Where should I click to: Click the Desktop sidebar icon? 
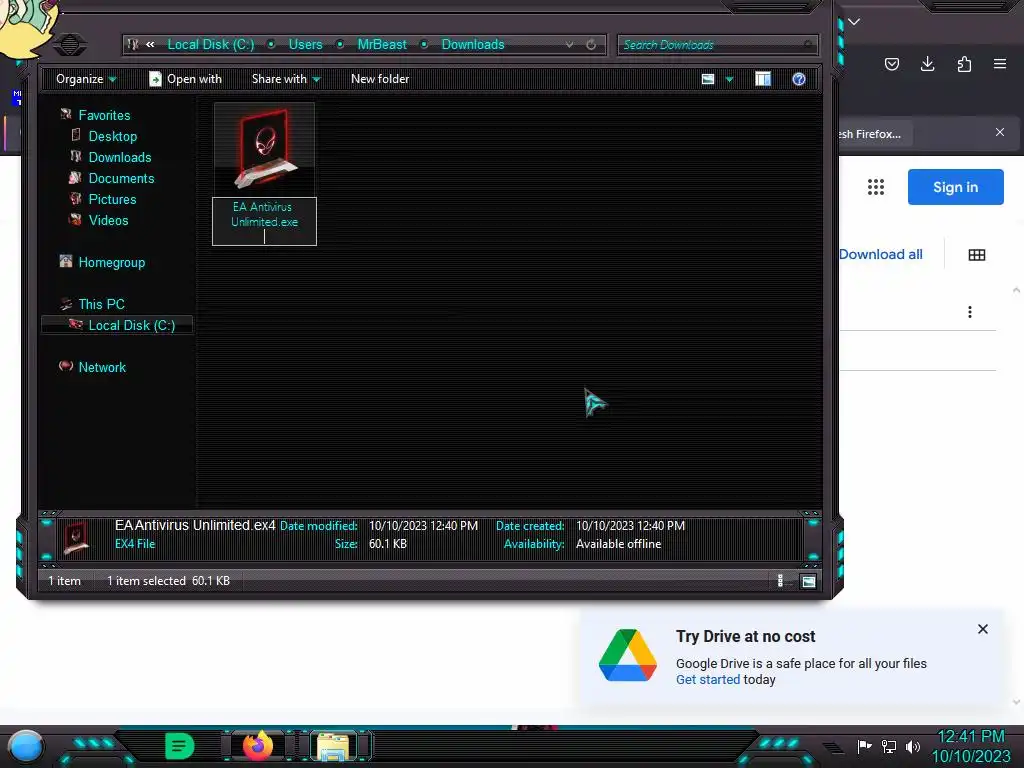tap(76, 135)
